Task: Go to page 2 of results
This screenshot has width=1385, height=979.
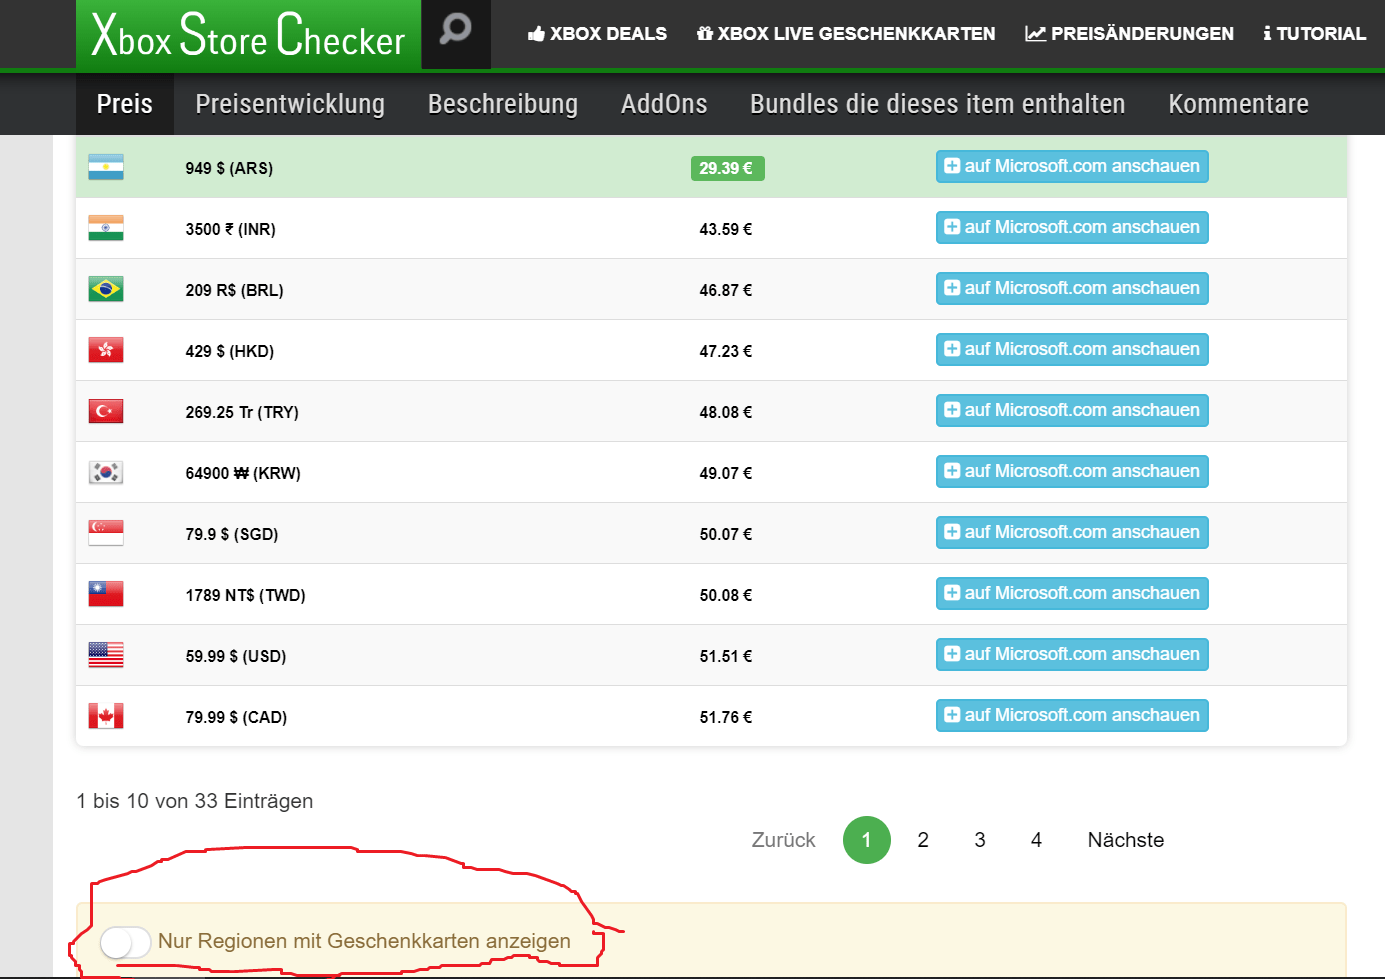Action: pos(923,840)
